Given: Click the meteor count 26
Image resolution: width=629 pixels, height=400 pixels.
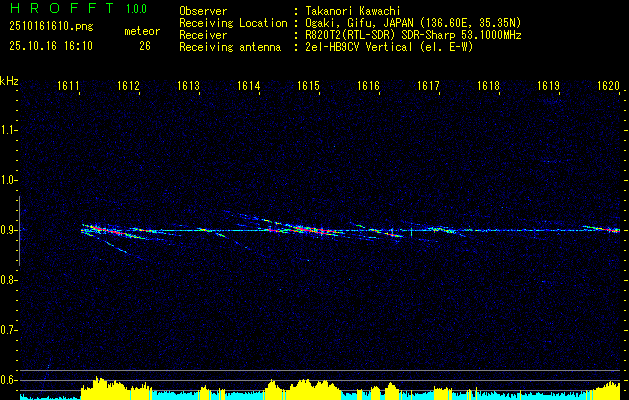Looking at the screenshot, I should click(x=145, y=46).
